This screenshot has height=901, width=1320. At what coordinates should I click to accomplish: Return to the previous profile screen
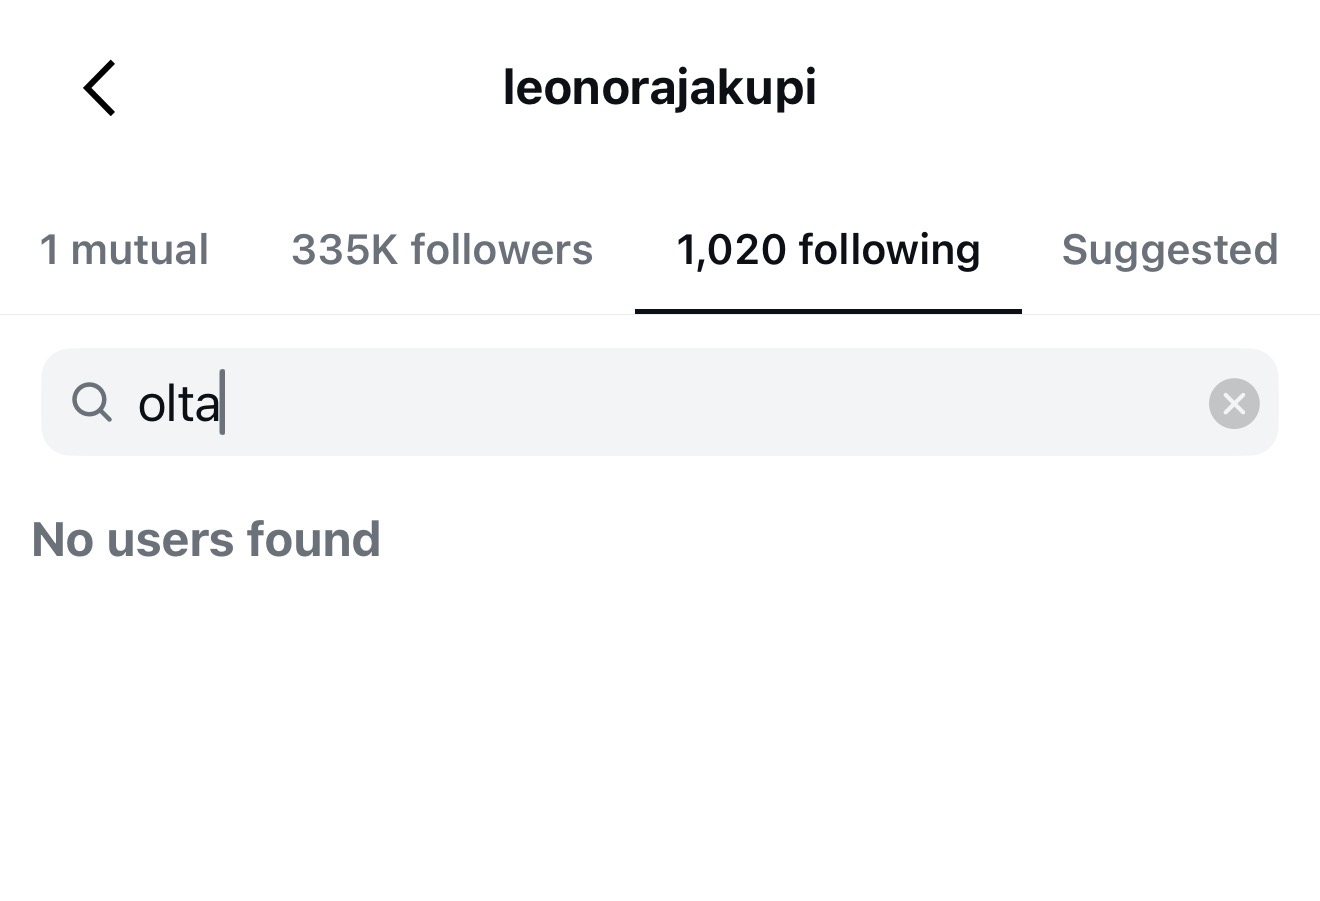coord(100,88)
